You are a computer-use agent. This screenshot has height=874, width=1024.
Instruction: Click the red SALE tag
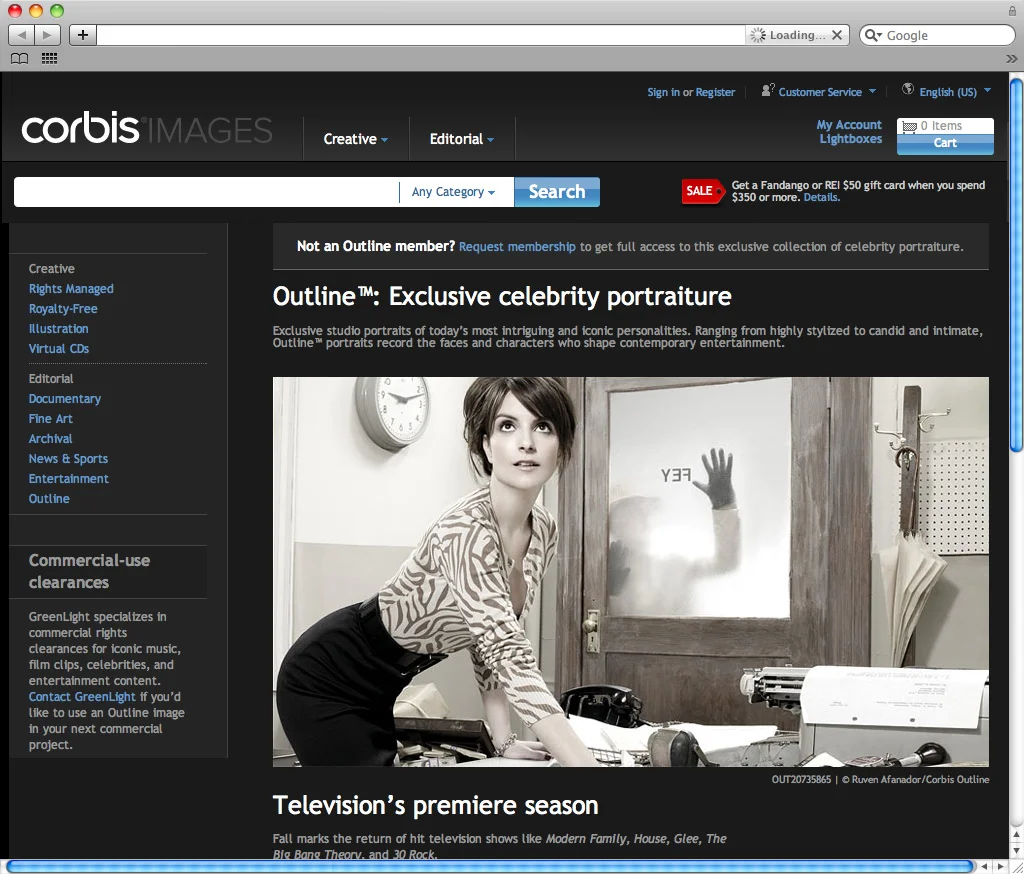pos(703,191)
